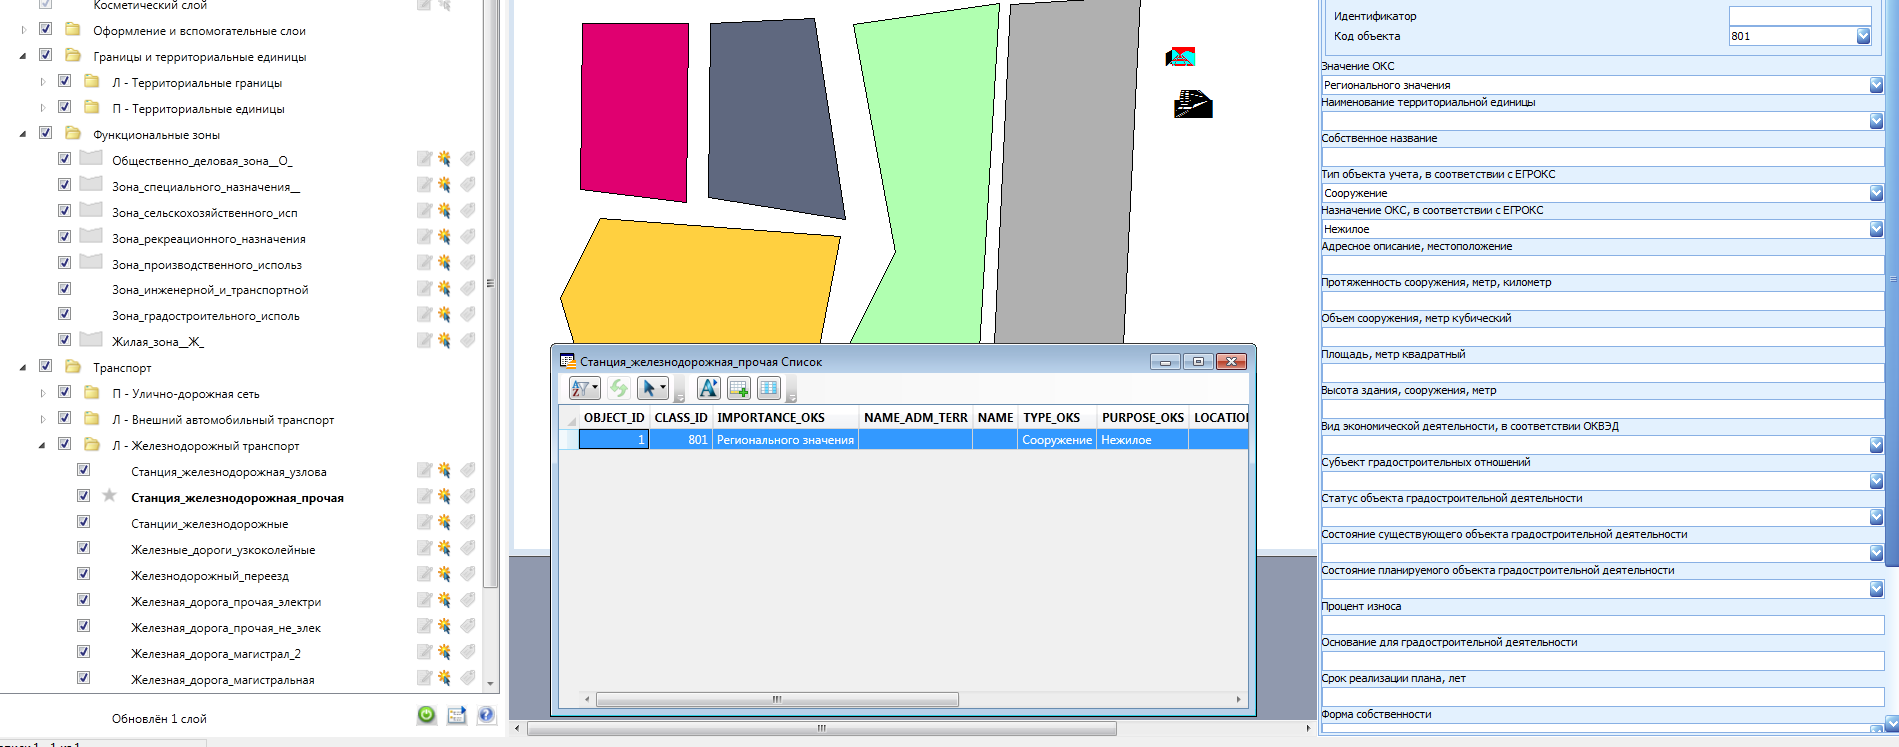This screenshot has height=747, width=1899.
Task: Open the Код объекта dropdown
Action: pos(1863,36)
